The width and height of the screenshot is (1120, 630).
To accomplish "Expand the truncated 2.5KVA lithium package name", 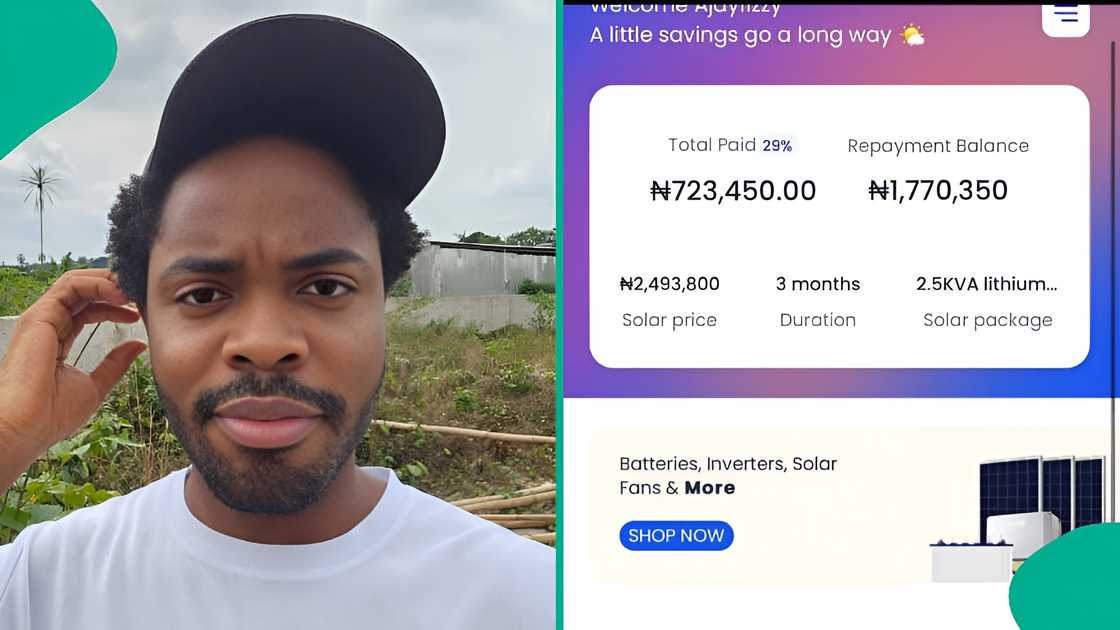I will pos(987,283).
